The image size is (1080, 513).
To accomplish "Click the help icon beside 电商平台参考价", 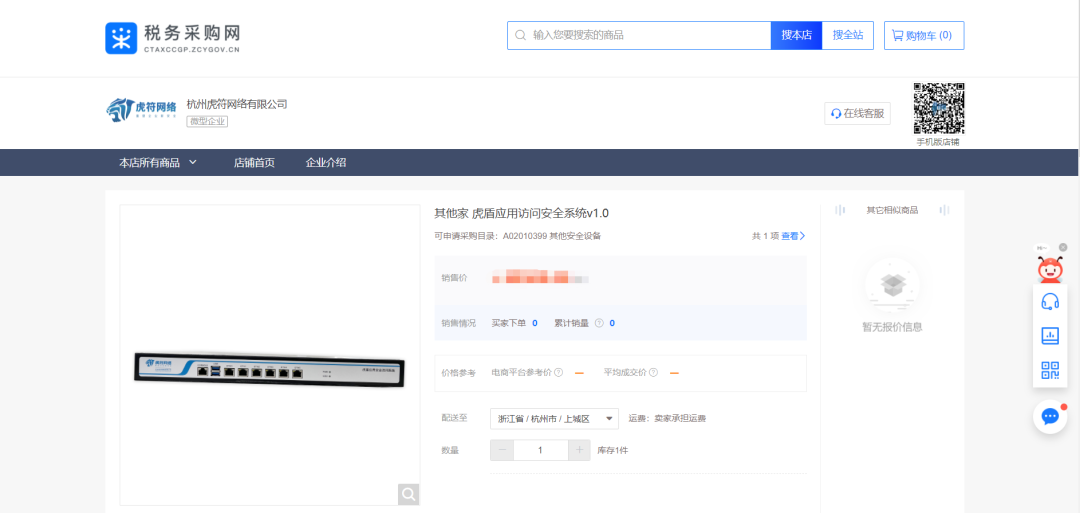I will (x=559, y=373).
